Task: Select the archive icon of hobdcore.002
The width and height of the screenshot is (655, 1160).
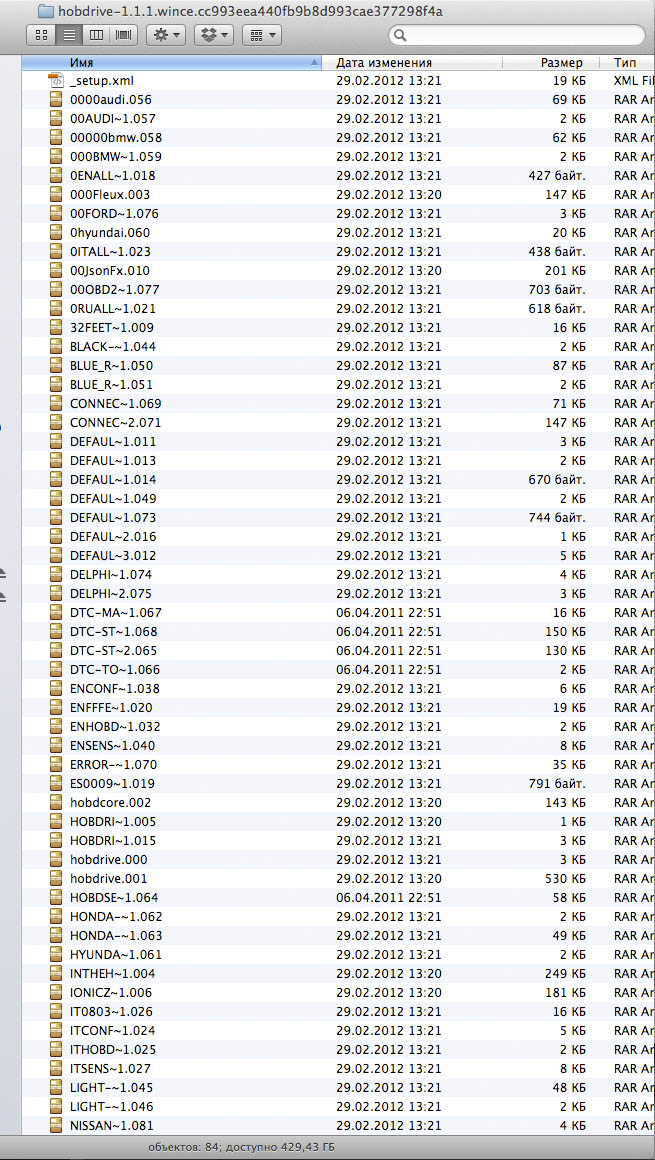Action: [57, 803]
